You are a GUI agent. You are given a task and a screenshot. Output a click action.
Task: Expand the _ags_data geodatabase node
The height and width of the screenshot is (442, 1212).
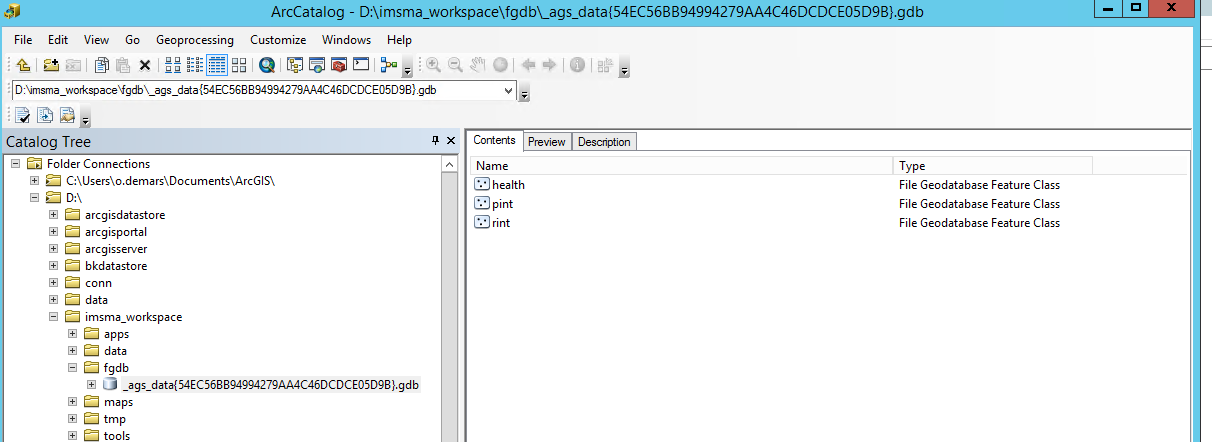[x=91, y=385]
